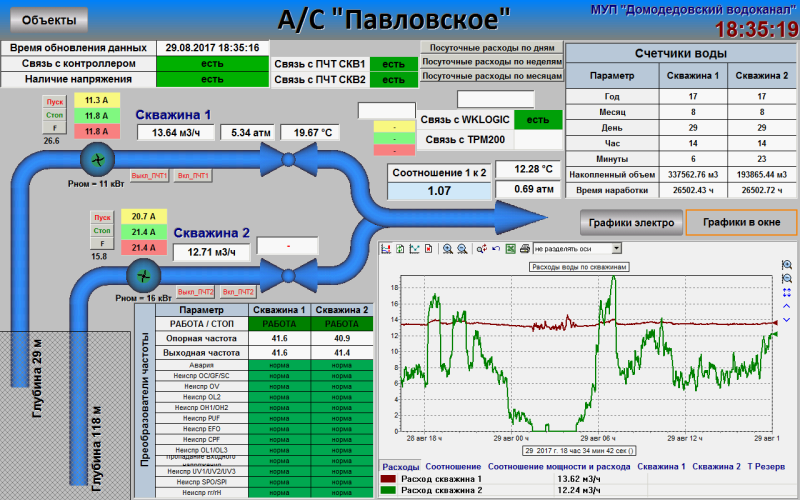The width and height of the screenshot is (800, 500).
Task: Click the undo arrow in chart toolbar
Action: [x=496, y=248]
